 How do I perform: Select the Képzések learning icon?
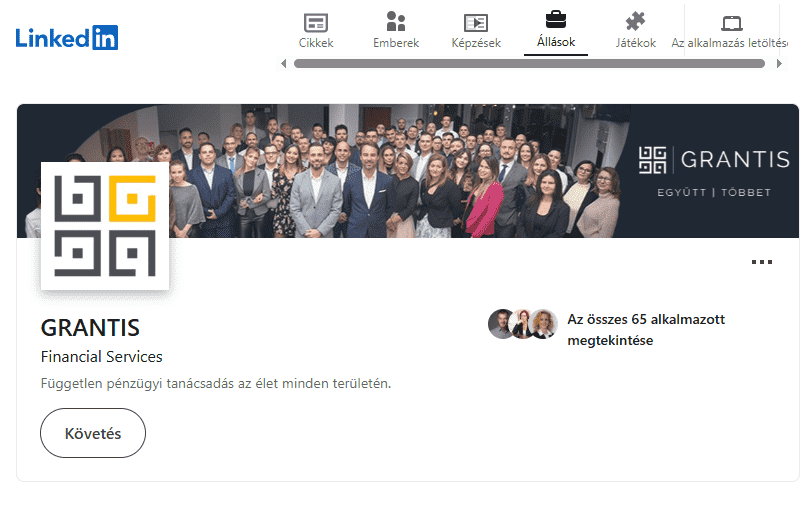[x=475, y=22]
